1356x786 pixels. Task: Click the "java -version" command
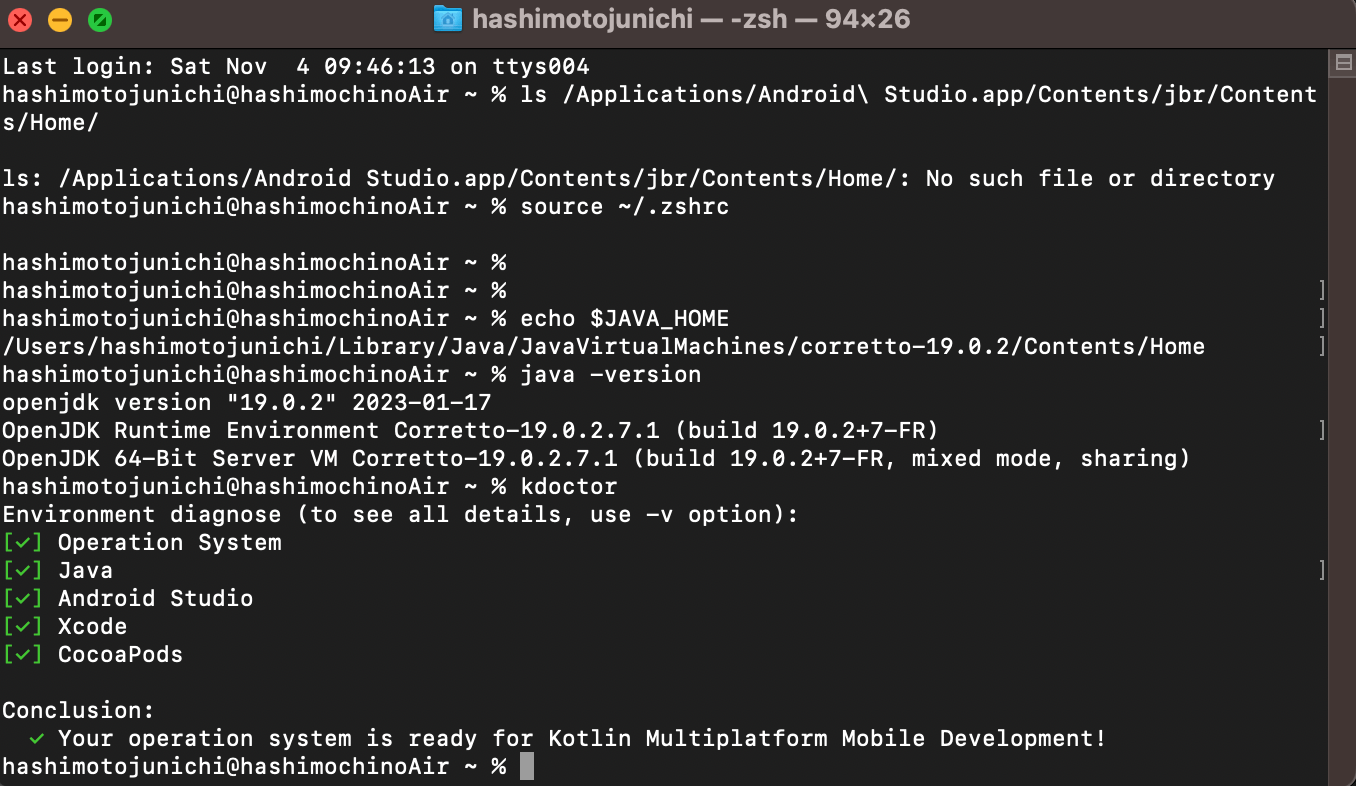(611, 375)
